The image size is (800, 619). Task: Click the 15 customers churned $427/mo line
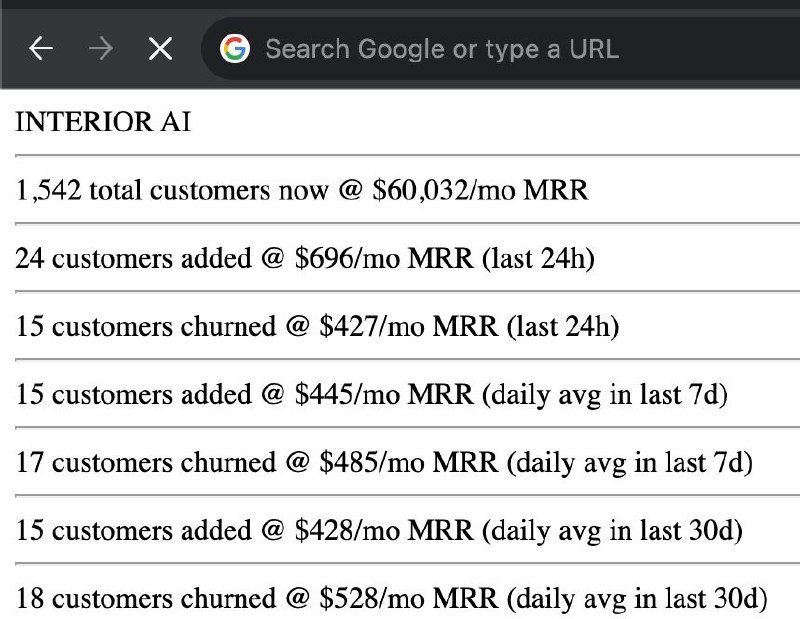(x=317, y=327)
